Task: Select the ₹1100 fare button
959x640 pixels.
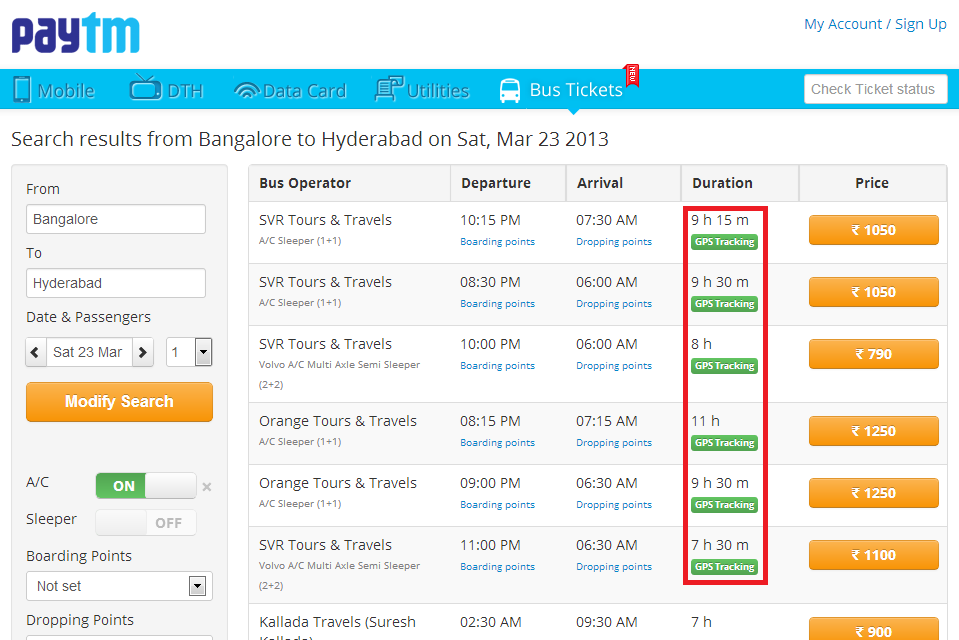Action: tap(873, 555)
